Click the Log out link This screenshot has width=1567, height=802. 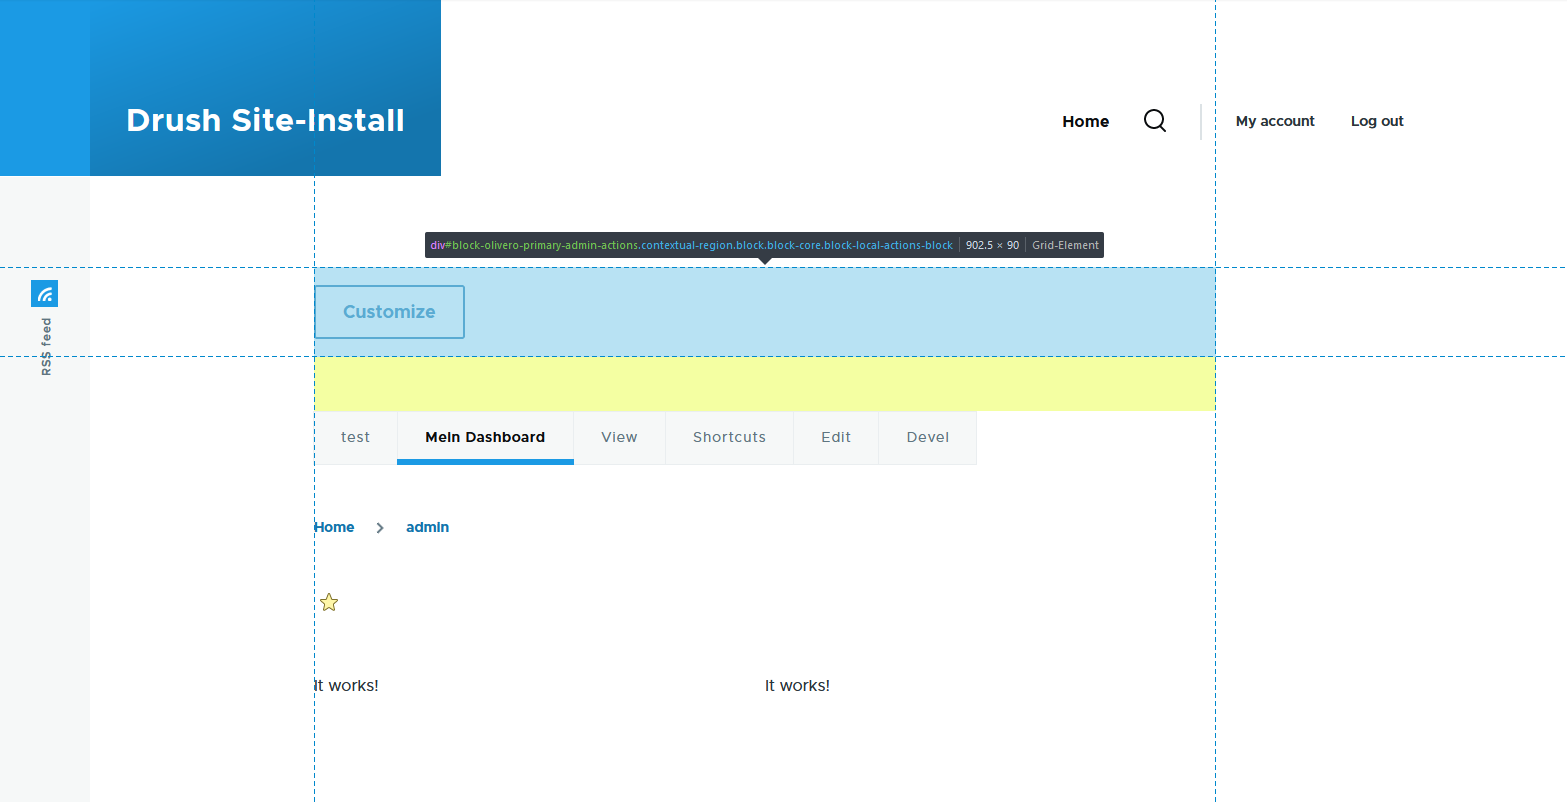pyautogui.click(x=1377, y=120)
